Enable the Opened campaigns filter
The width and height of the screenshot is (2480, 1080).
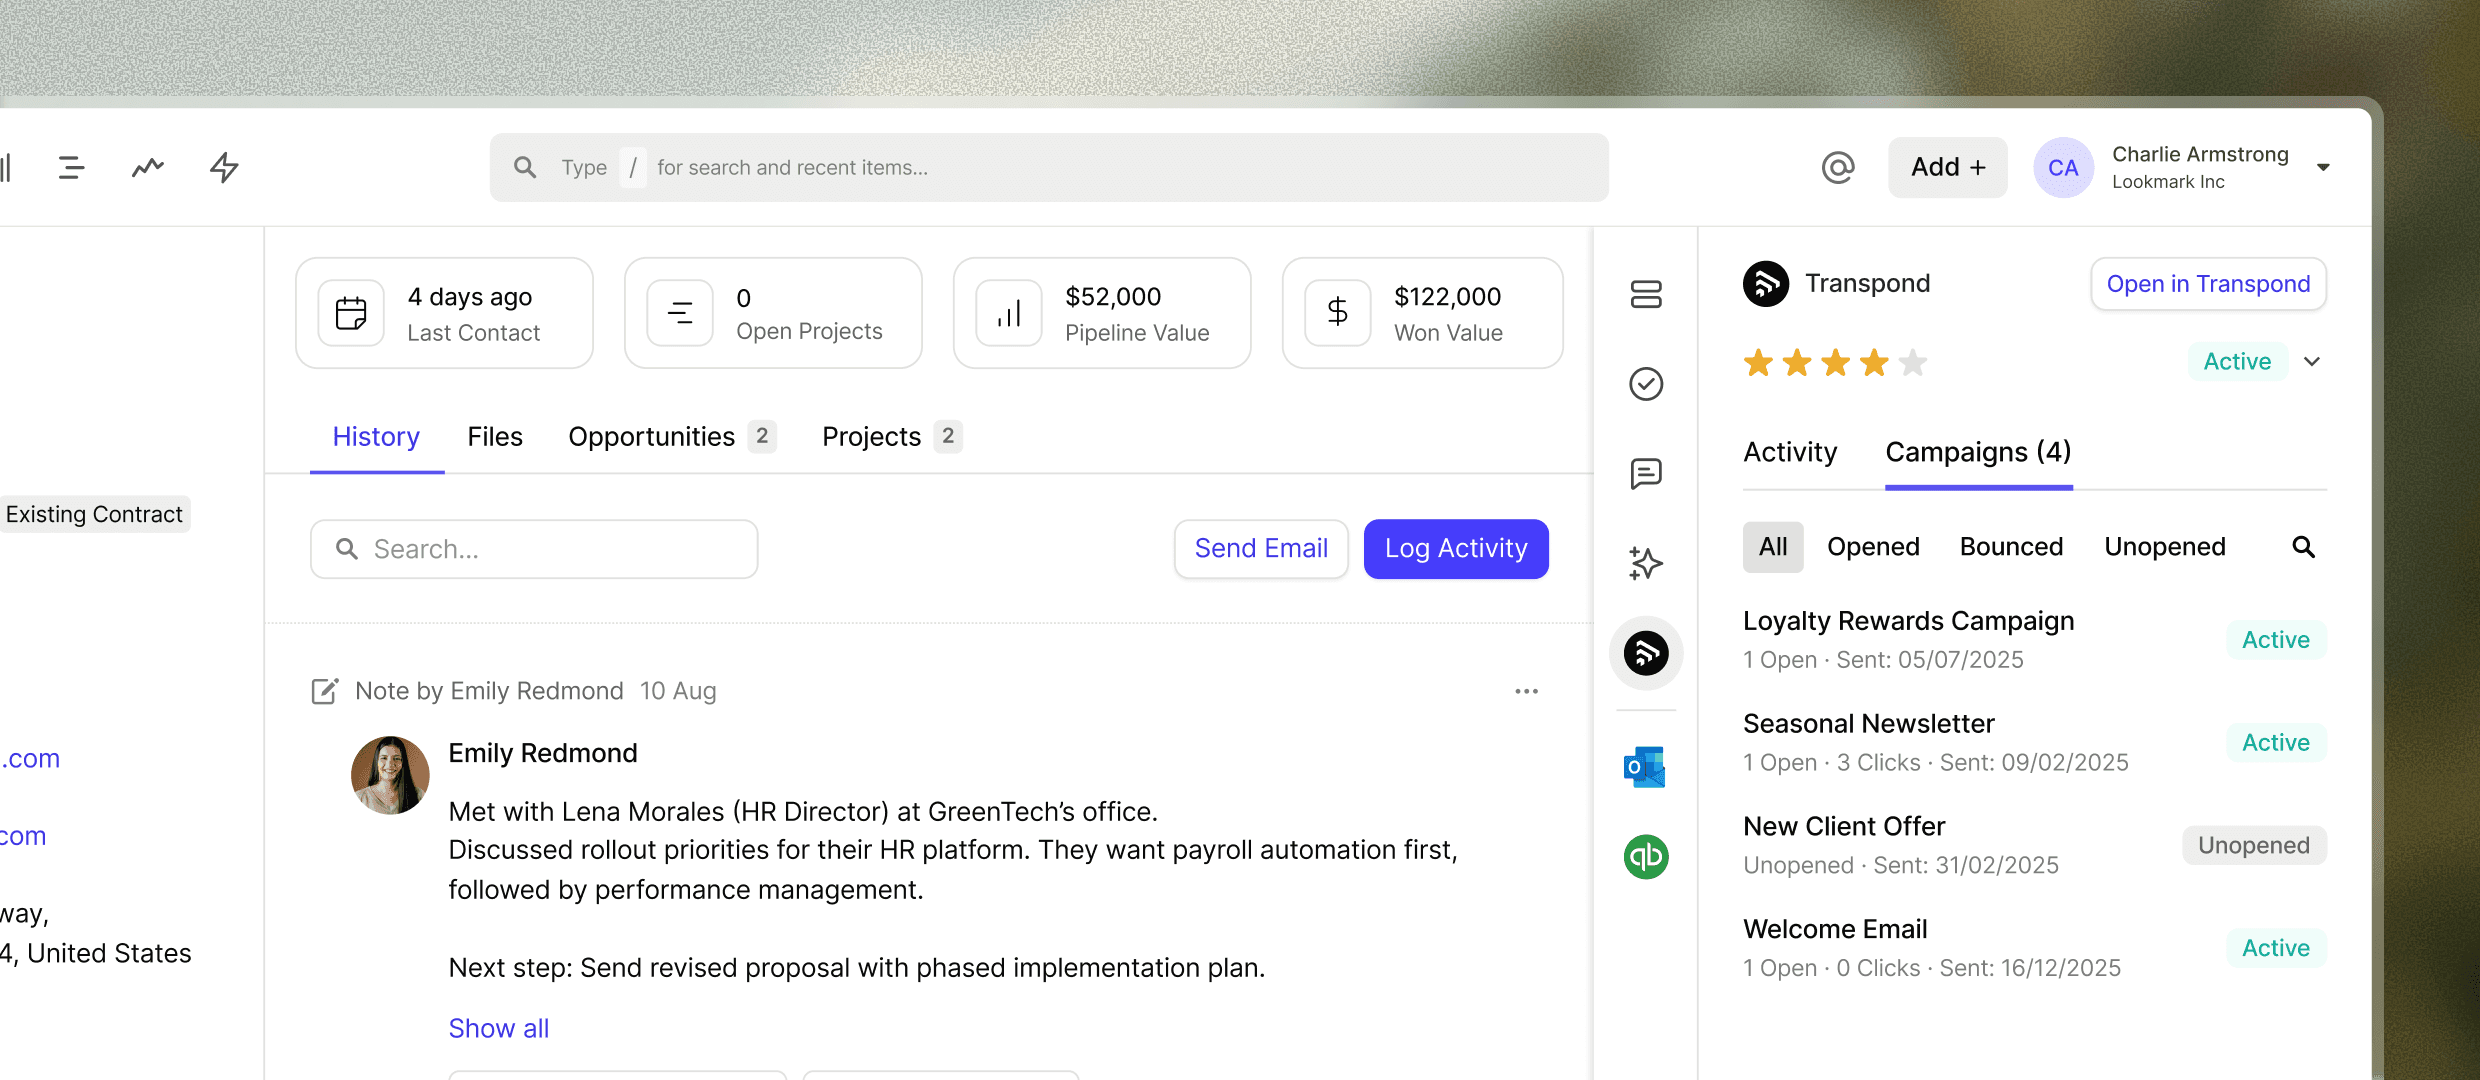[x=1873, y=546]
